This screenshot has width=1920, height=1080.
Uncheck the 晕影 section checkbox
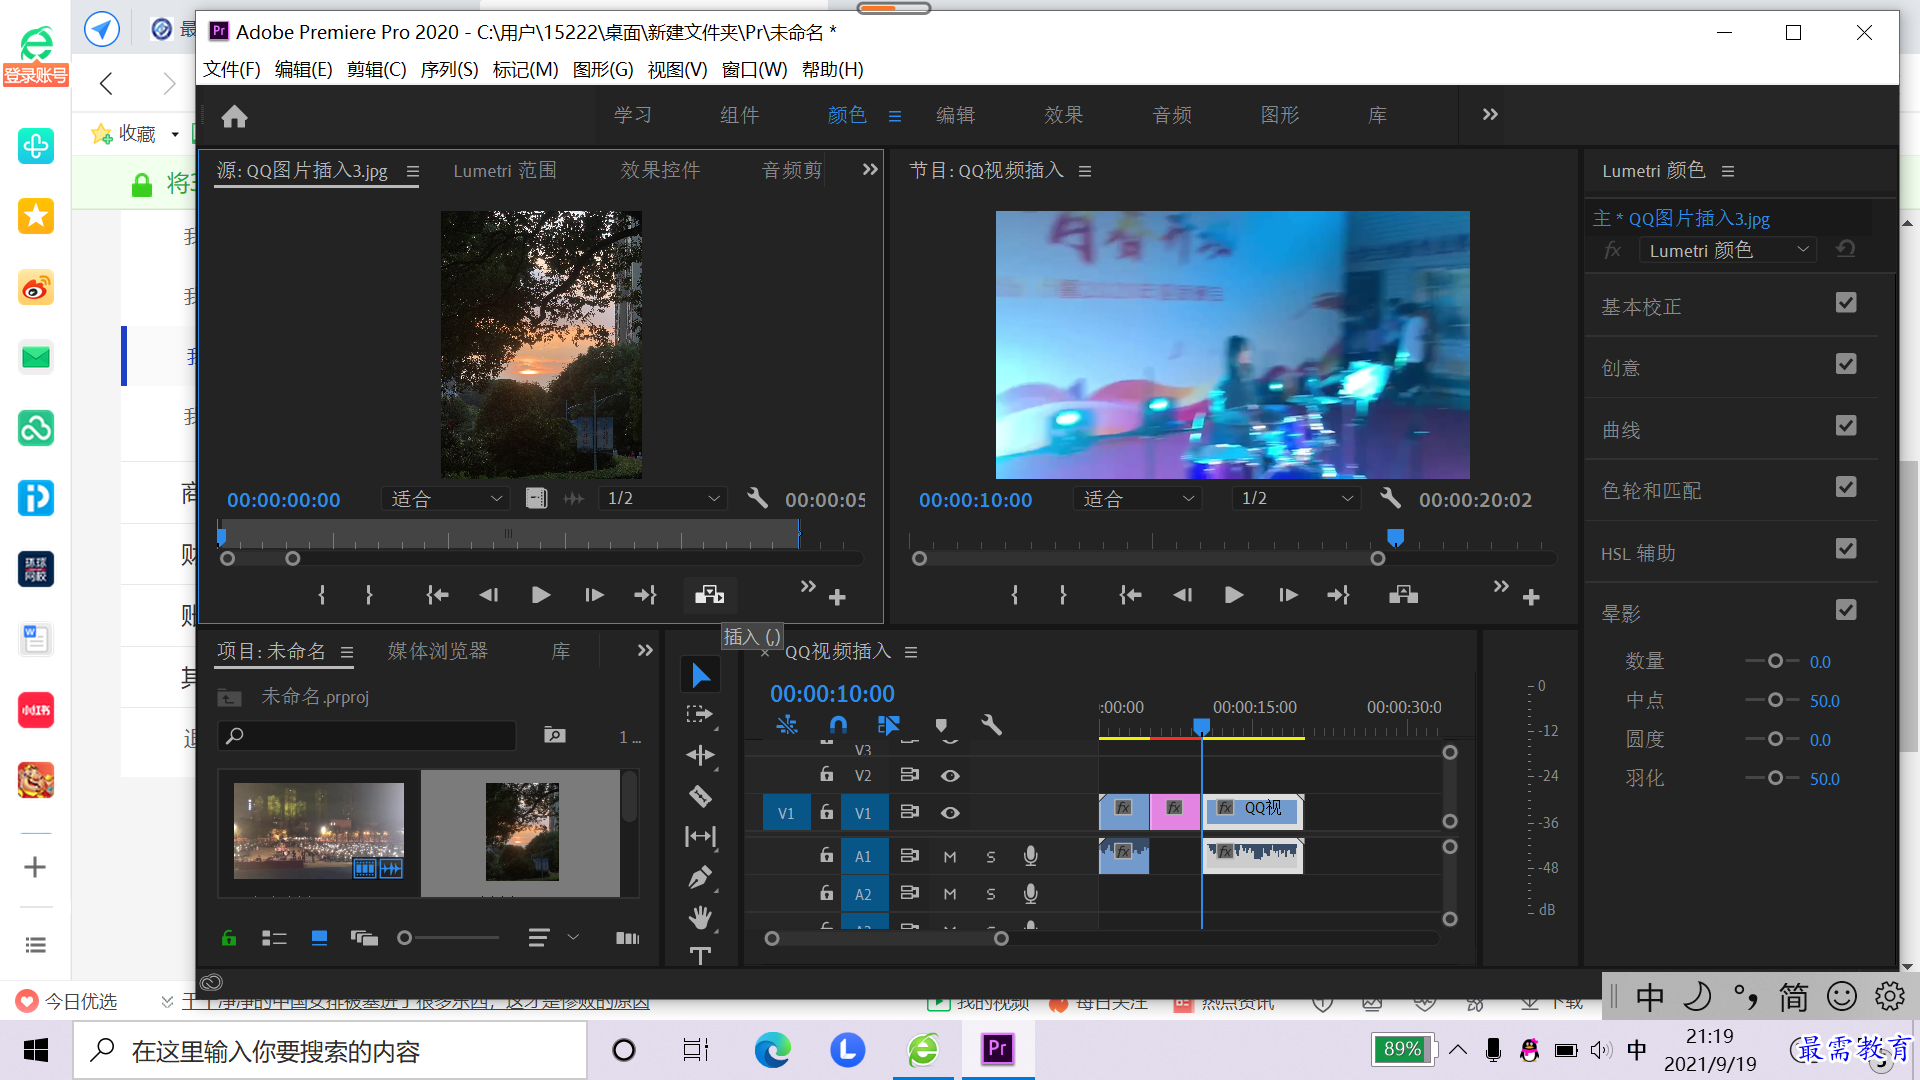(1846, 610)
